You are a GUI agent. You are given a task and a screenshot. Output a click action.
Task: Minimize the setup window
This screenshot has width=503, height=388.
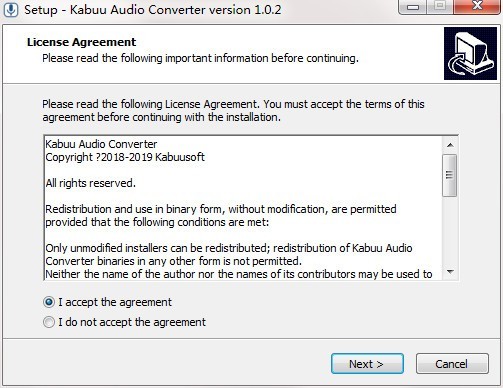(413, 7)
